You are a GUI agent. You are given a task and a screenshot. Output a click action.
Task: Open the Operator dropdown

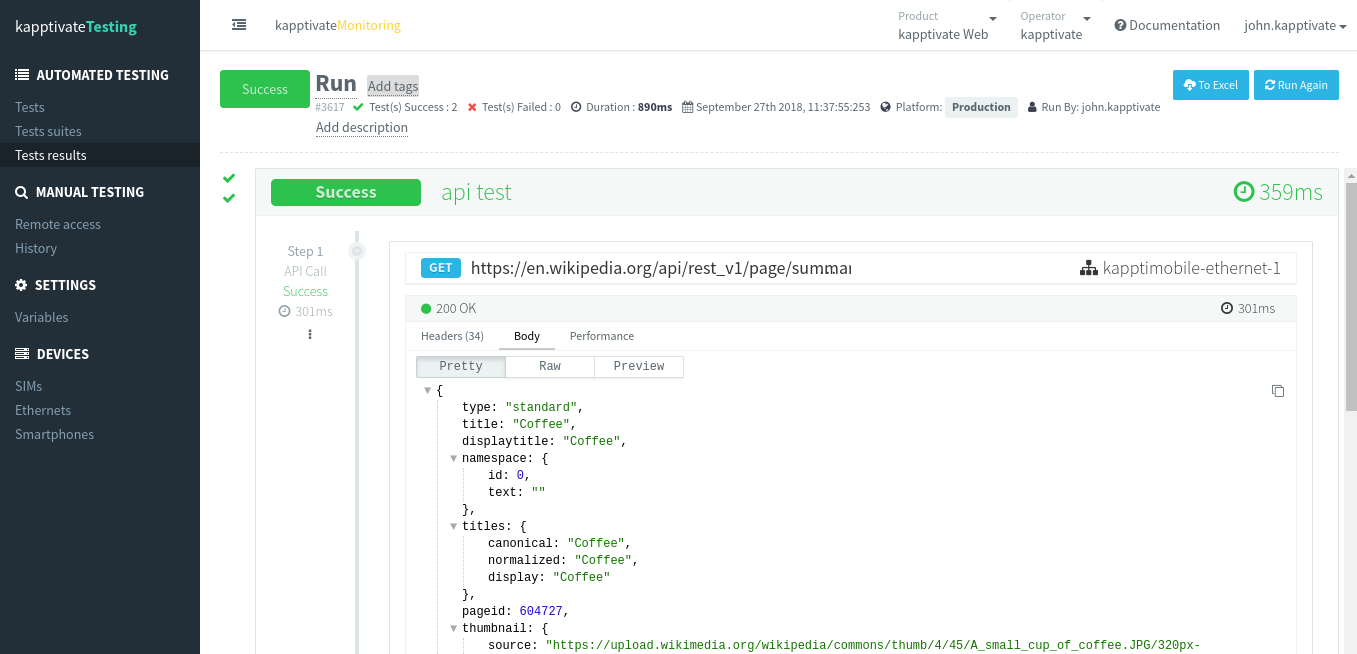1055,25
